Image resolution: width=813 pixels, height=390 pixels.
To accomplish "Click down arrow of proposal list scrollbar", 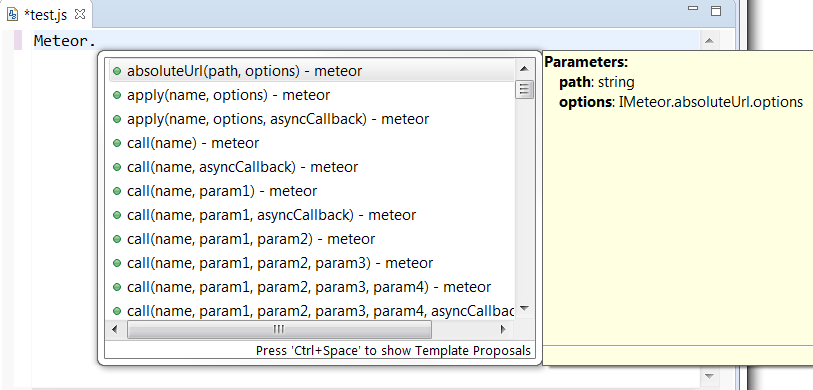I will [x=524, y=309].
